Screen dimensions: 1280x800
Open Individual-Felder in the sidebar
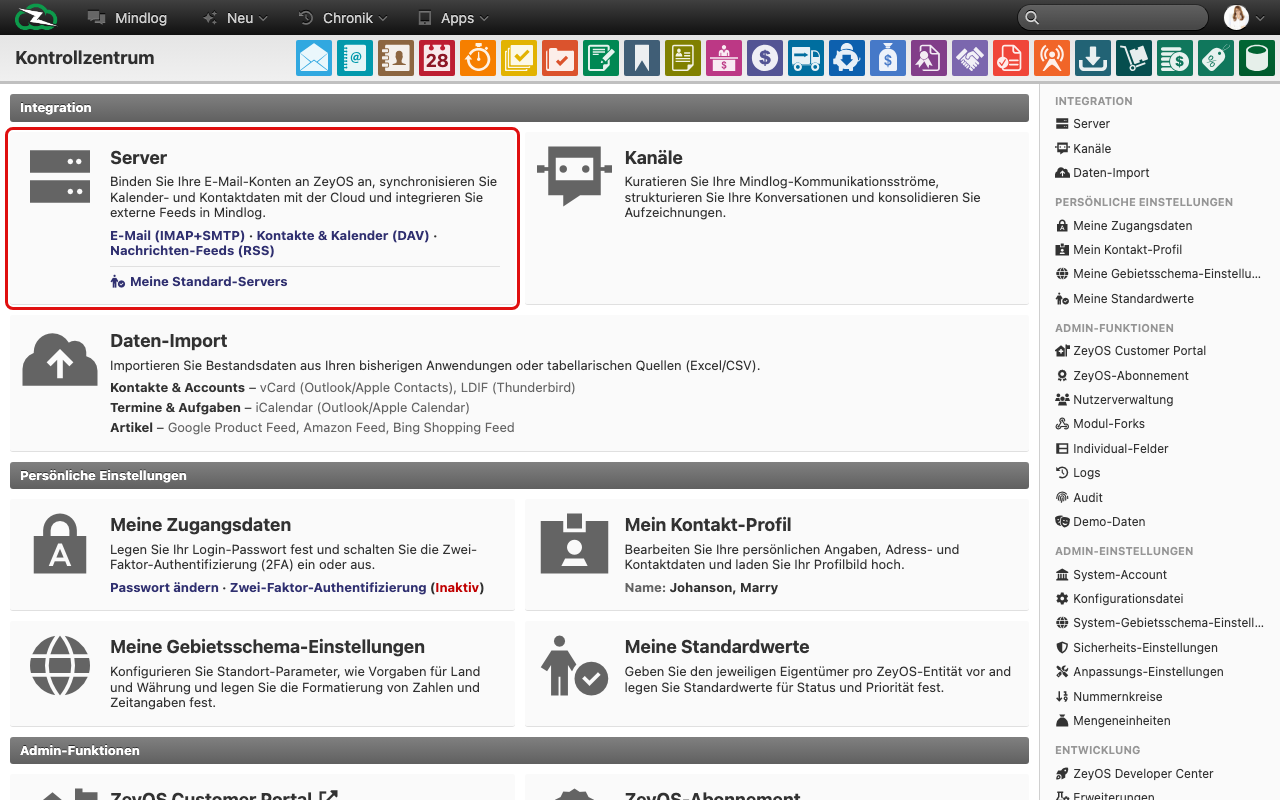click(1112, 449)
